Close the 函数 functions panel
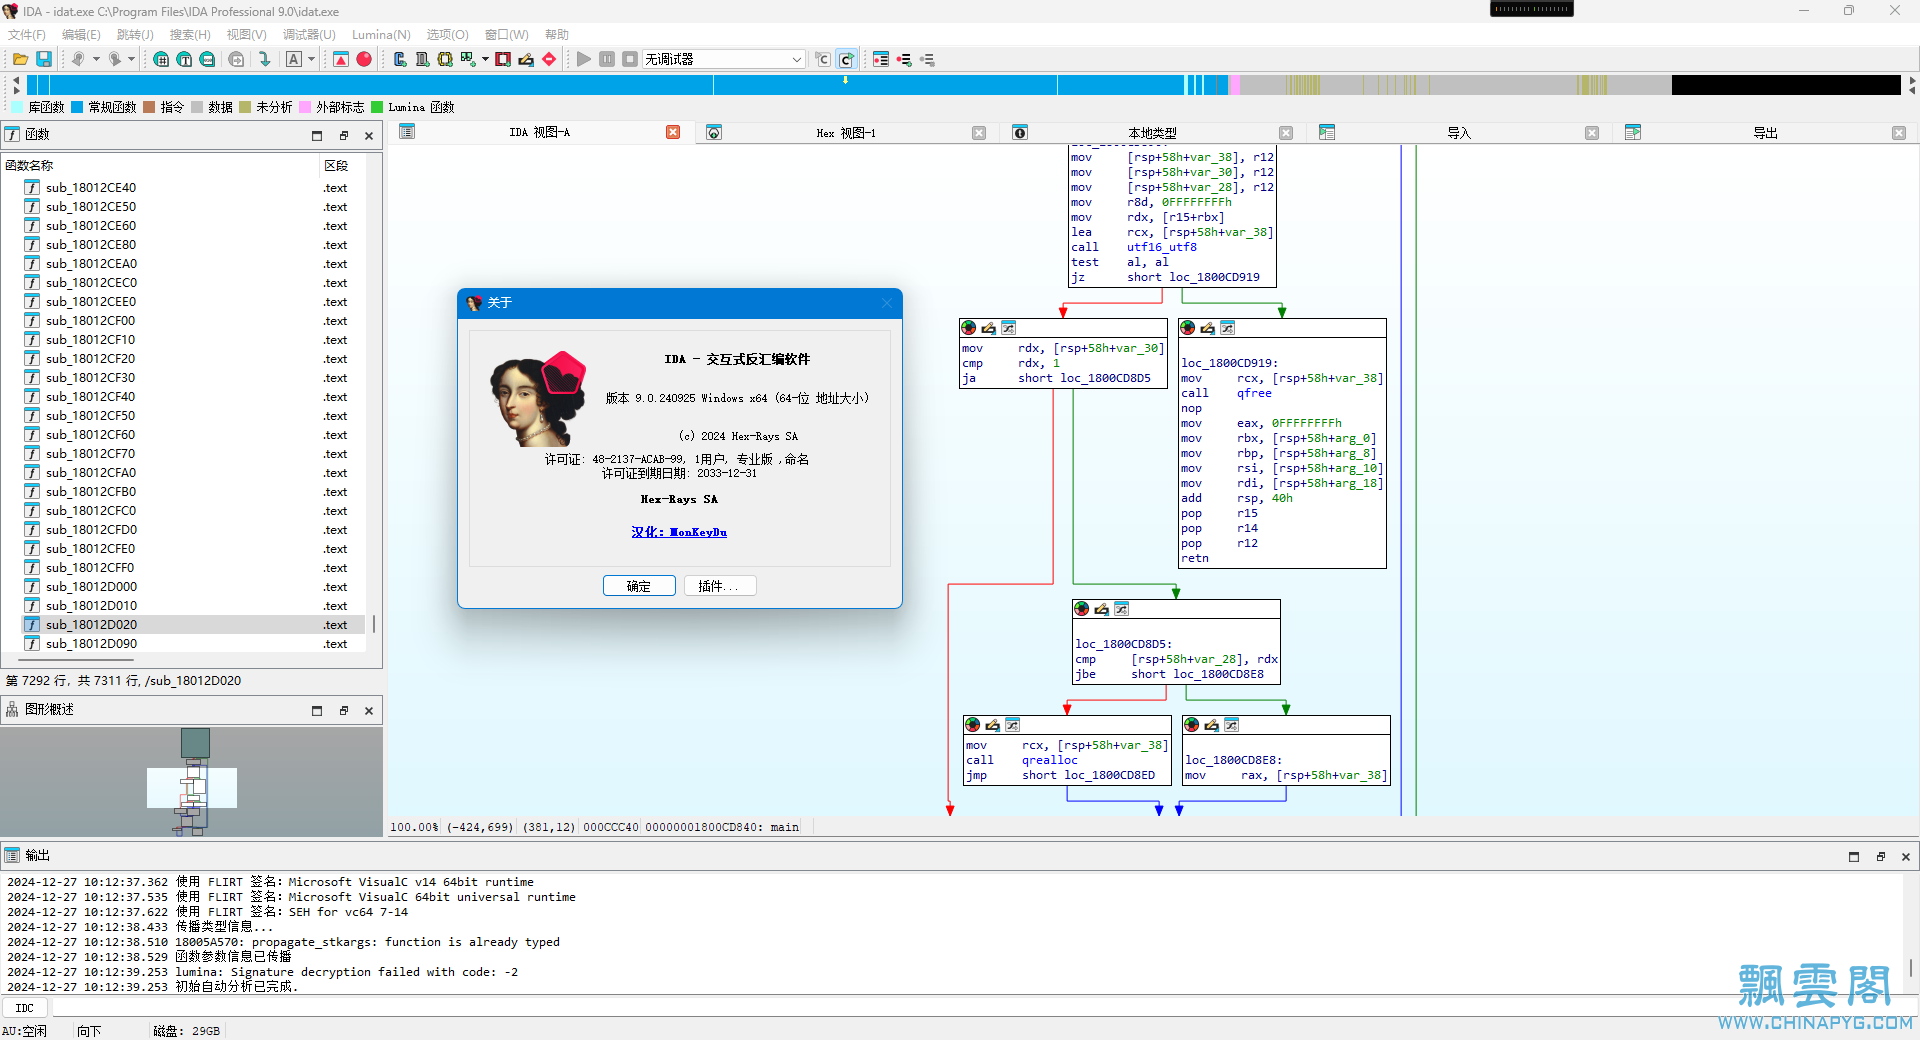This screenshot has height=1040, width=1920. click(369, 136)
